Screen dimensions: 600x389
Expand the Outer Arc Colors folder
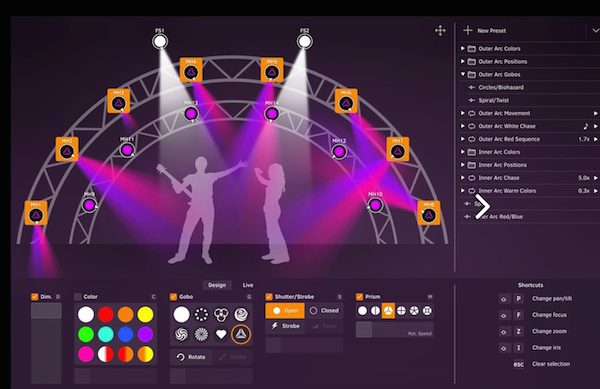pos(463,49)
